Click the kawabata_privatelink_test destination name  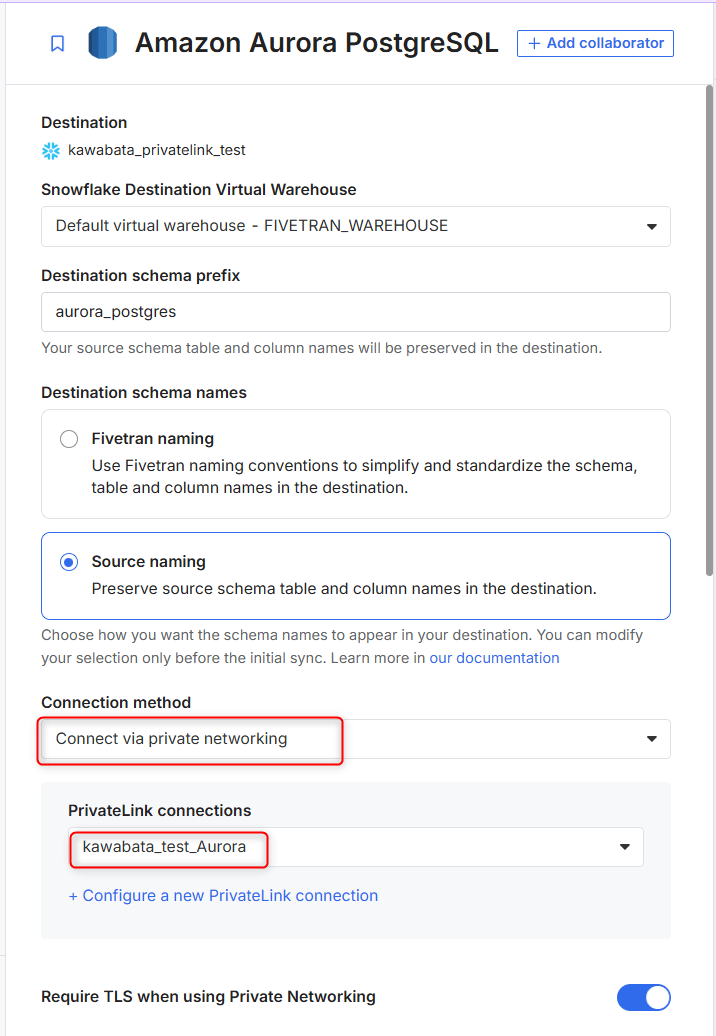tap(157, 150)
